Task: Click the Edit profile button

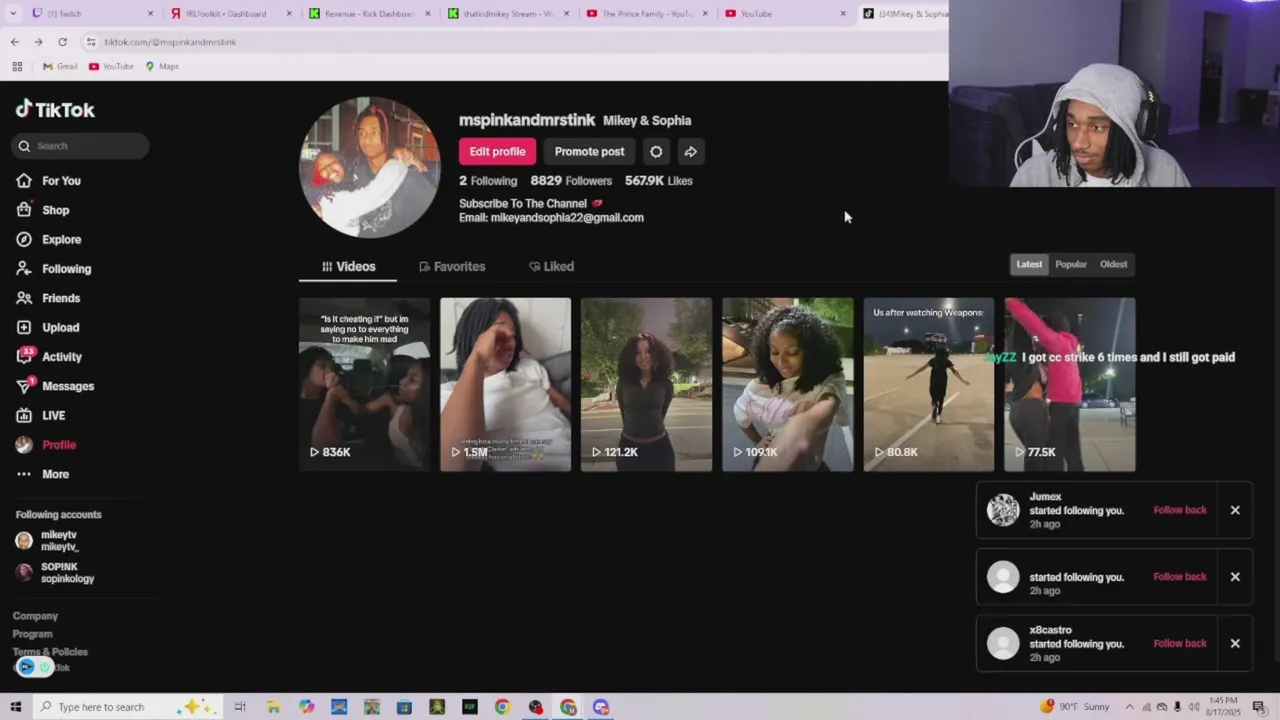Action: pyautogui.click(x=497, y=152)
